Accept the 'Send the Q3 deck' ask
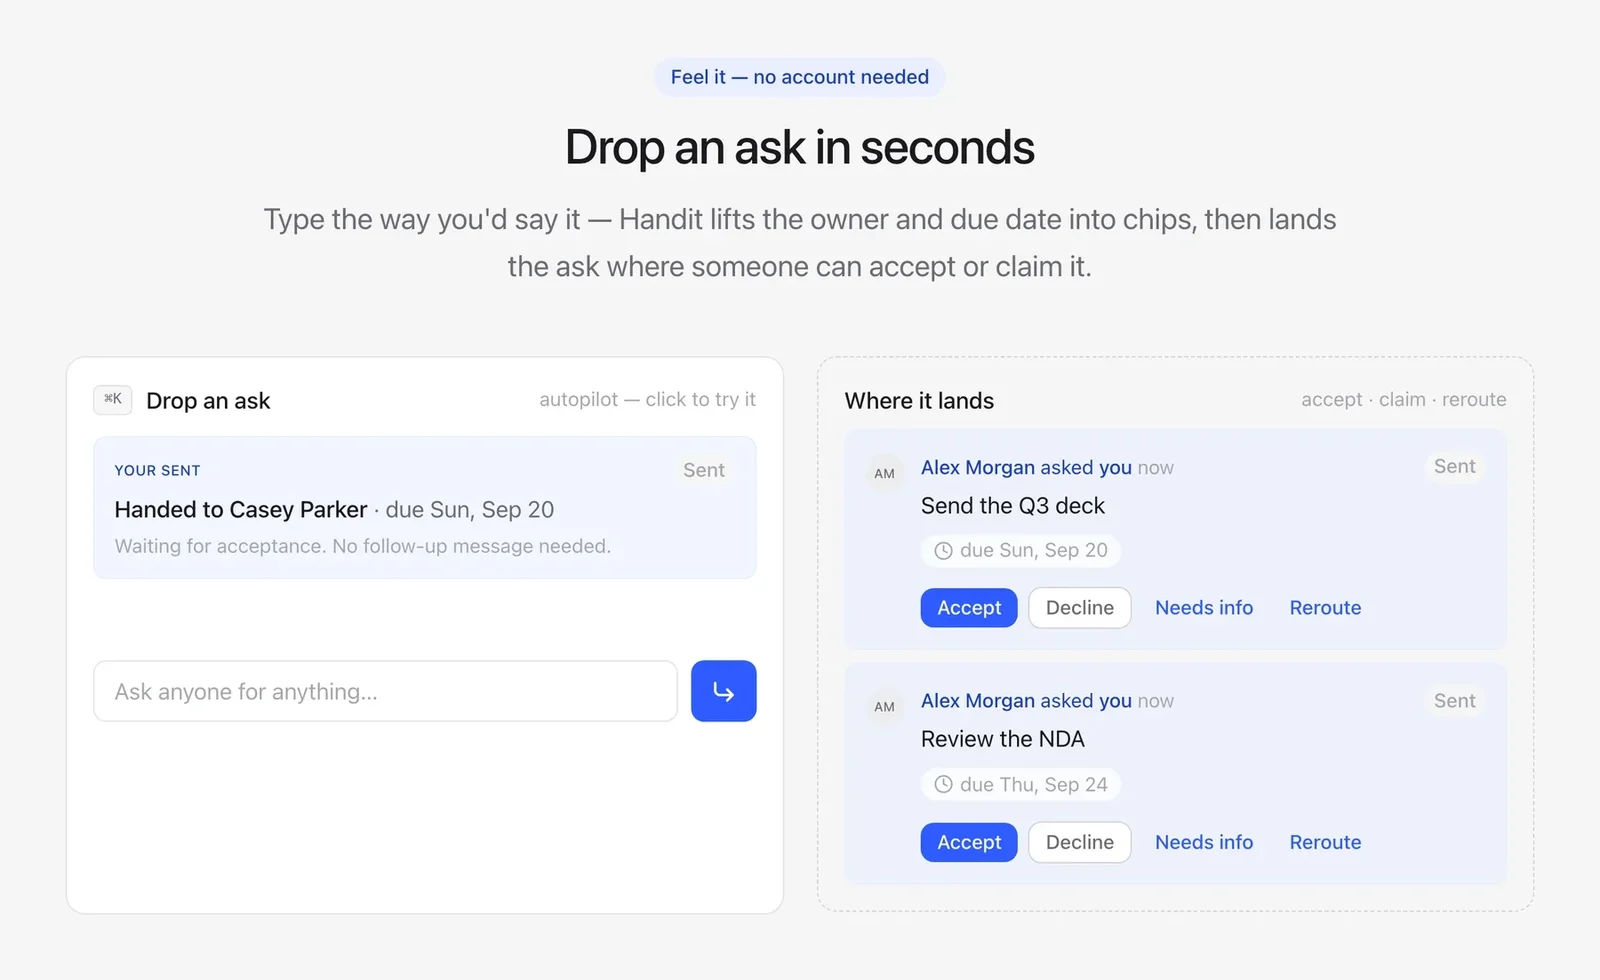 [969, 608]
